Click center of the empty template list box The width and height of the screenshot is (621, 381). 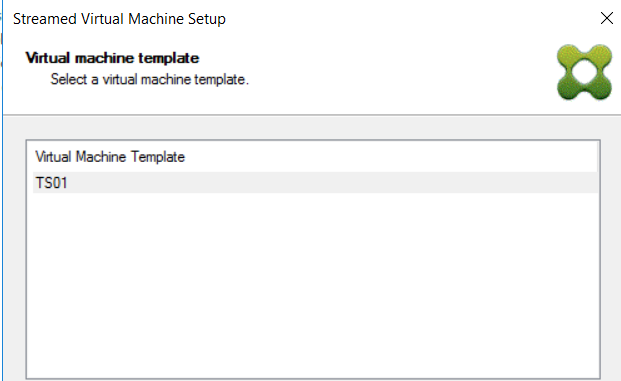313,277
